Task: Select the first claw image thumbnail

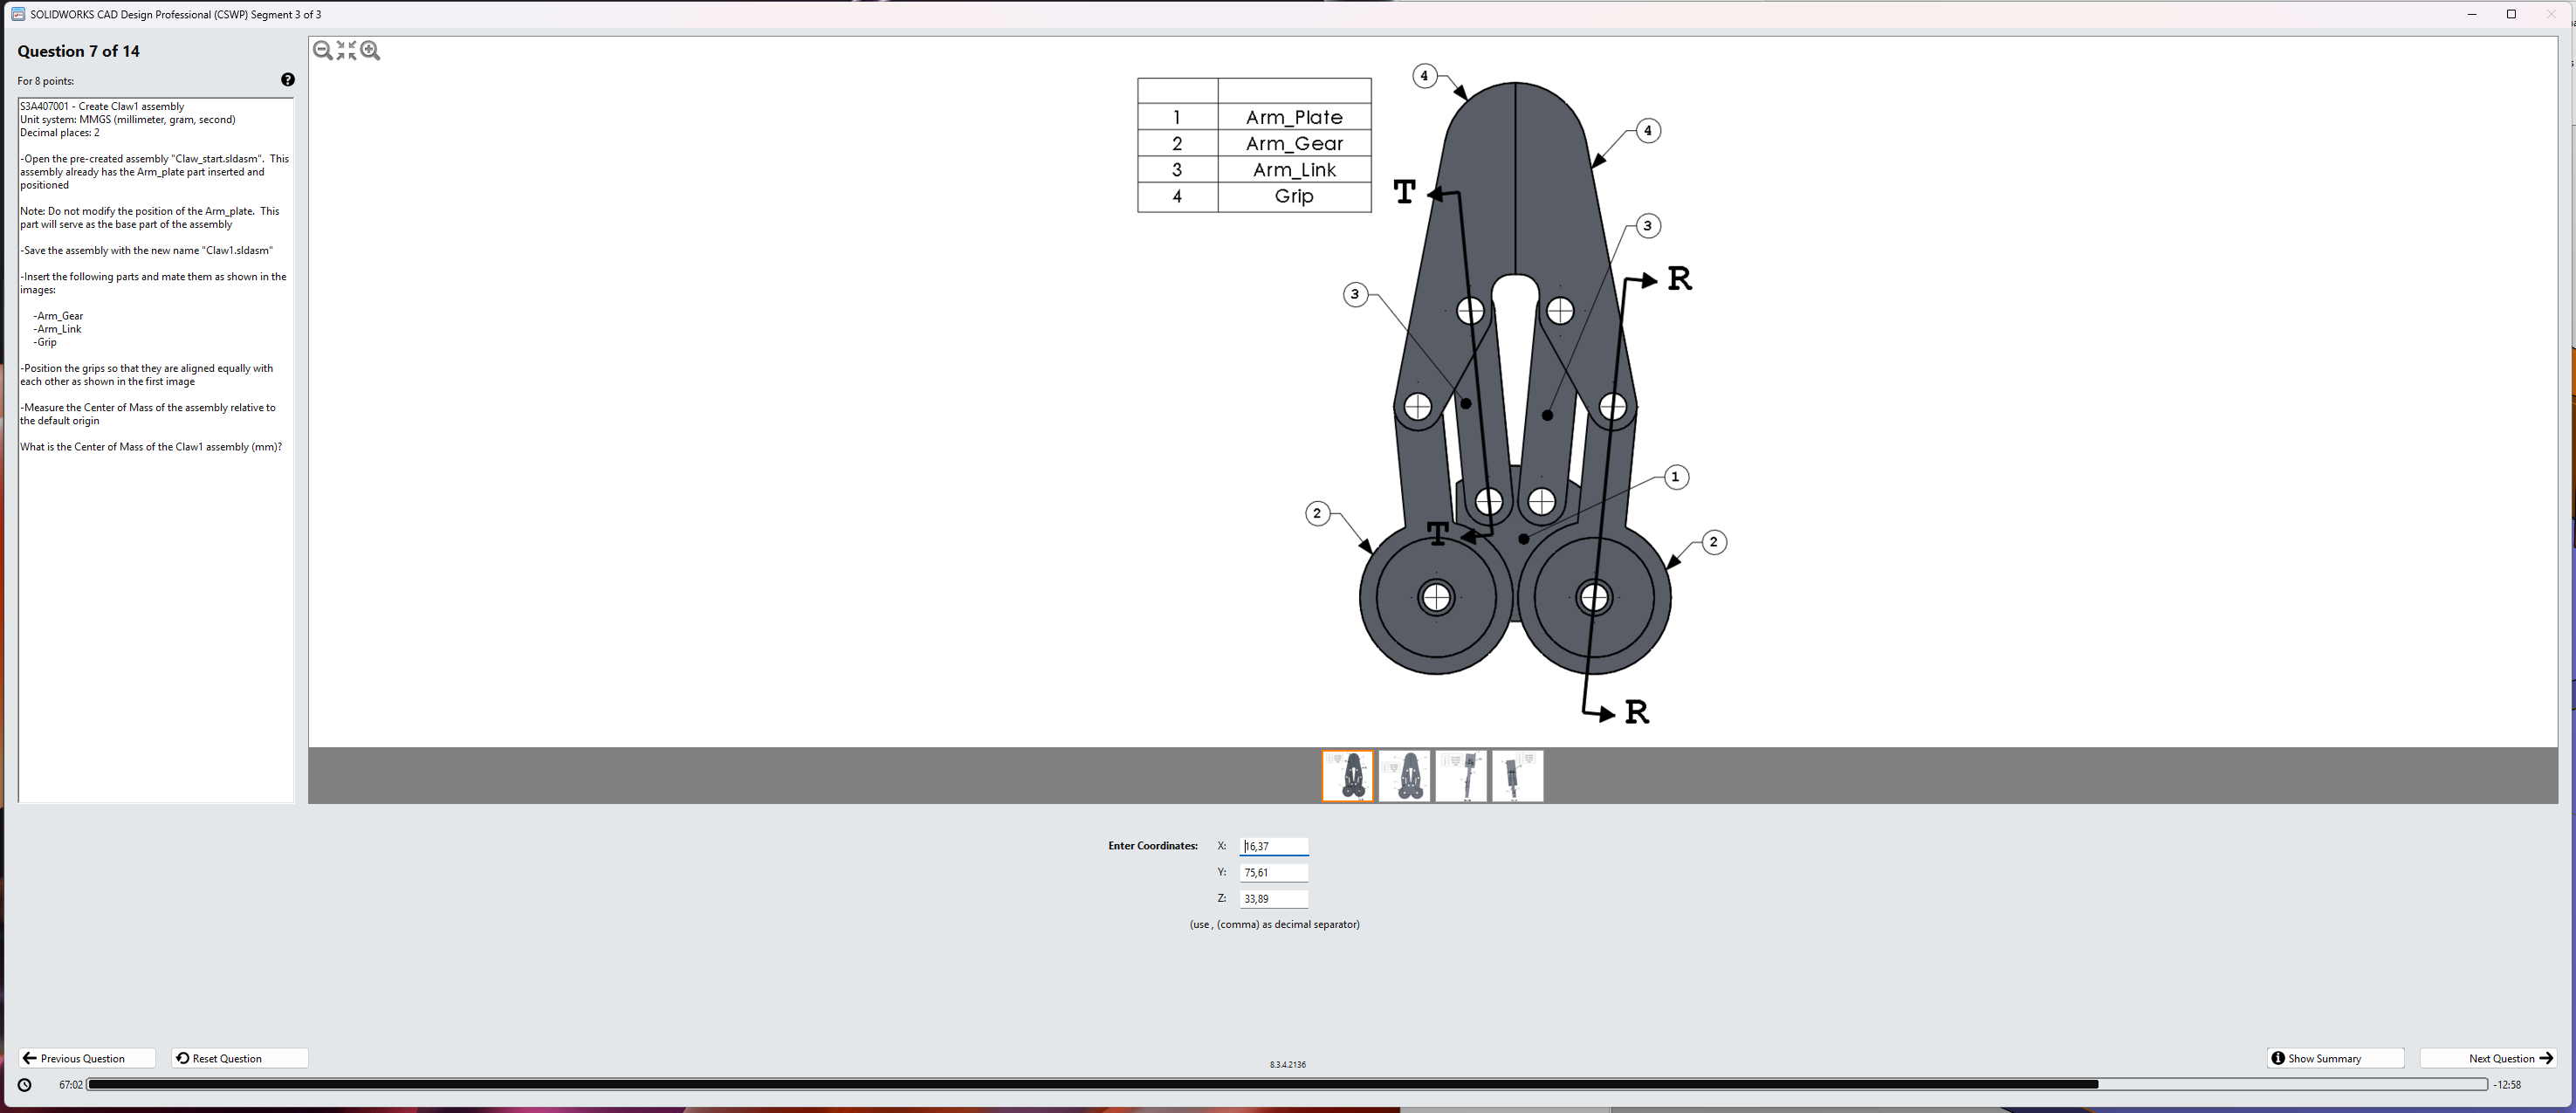Action: pos(1347,776)
